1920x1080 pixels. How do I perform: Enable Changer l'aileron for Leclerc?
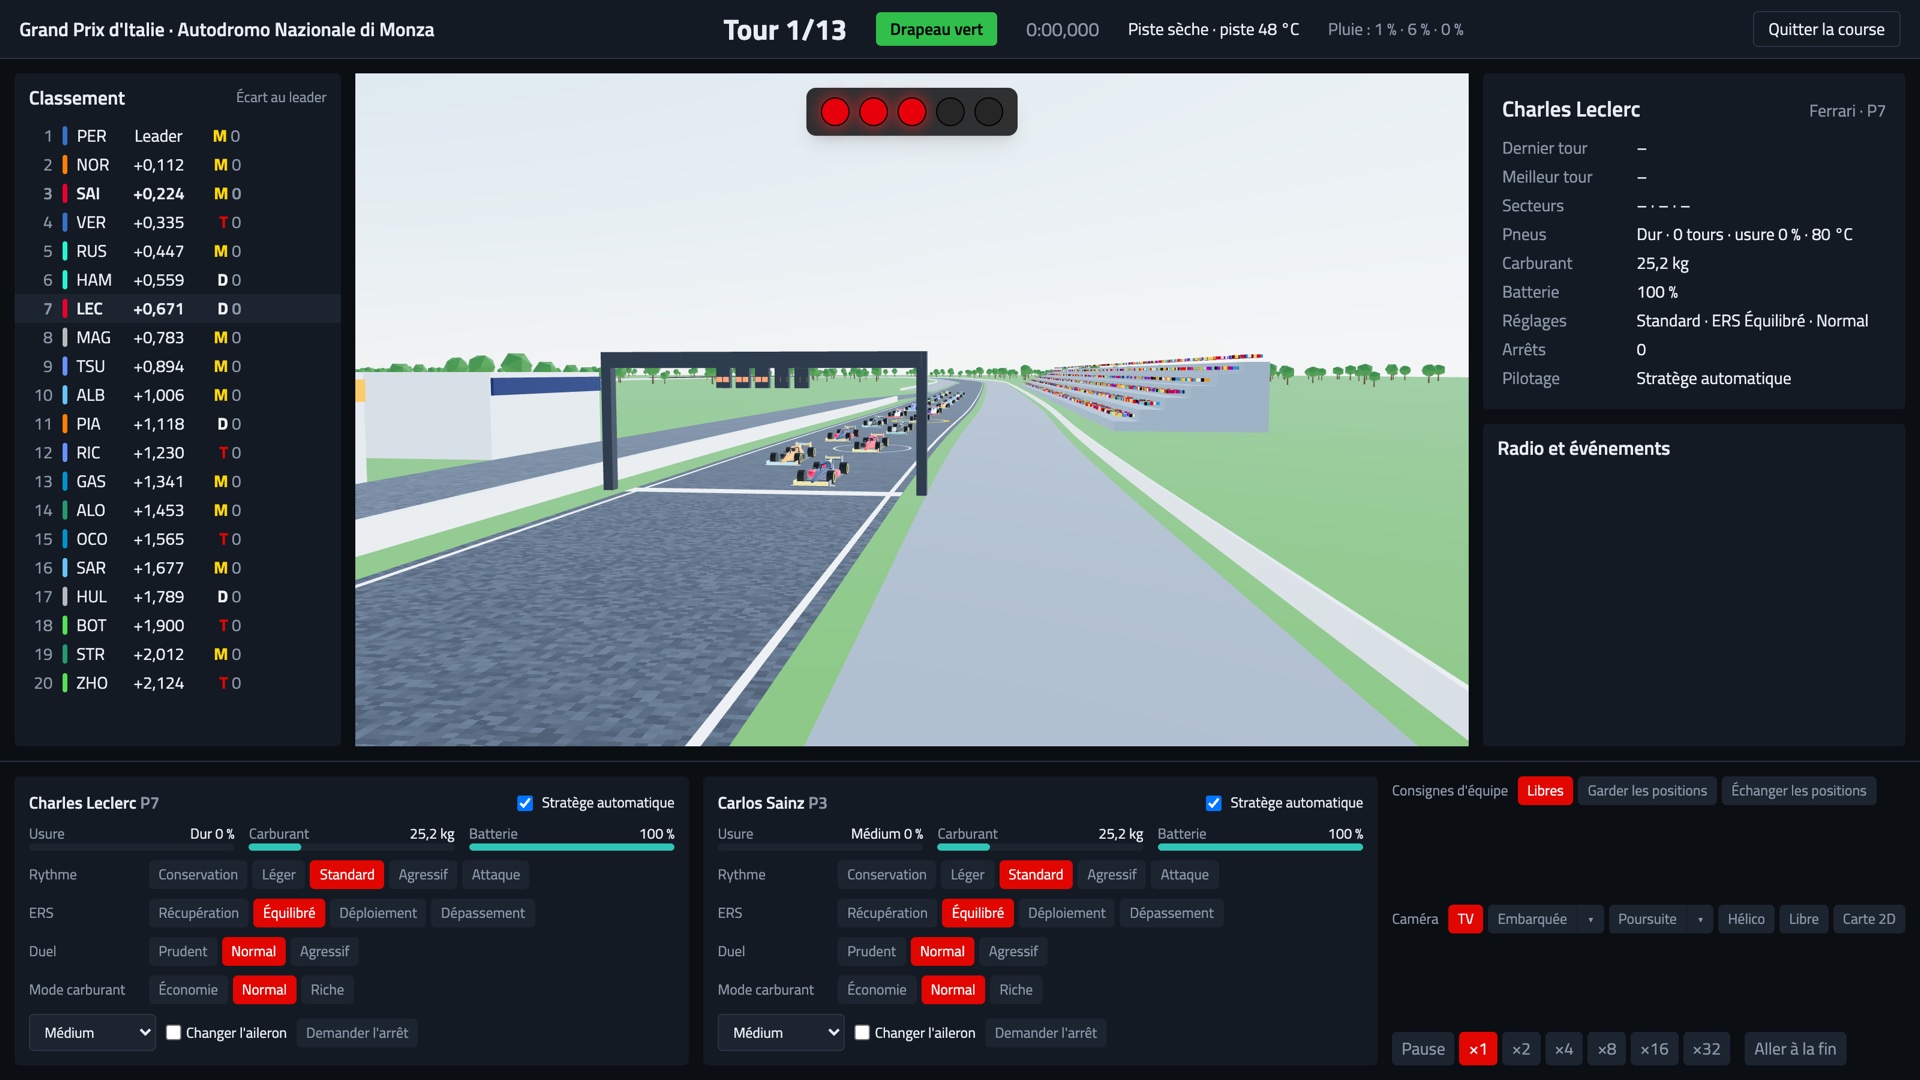coord(174,1033)
